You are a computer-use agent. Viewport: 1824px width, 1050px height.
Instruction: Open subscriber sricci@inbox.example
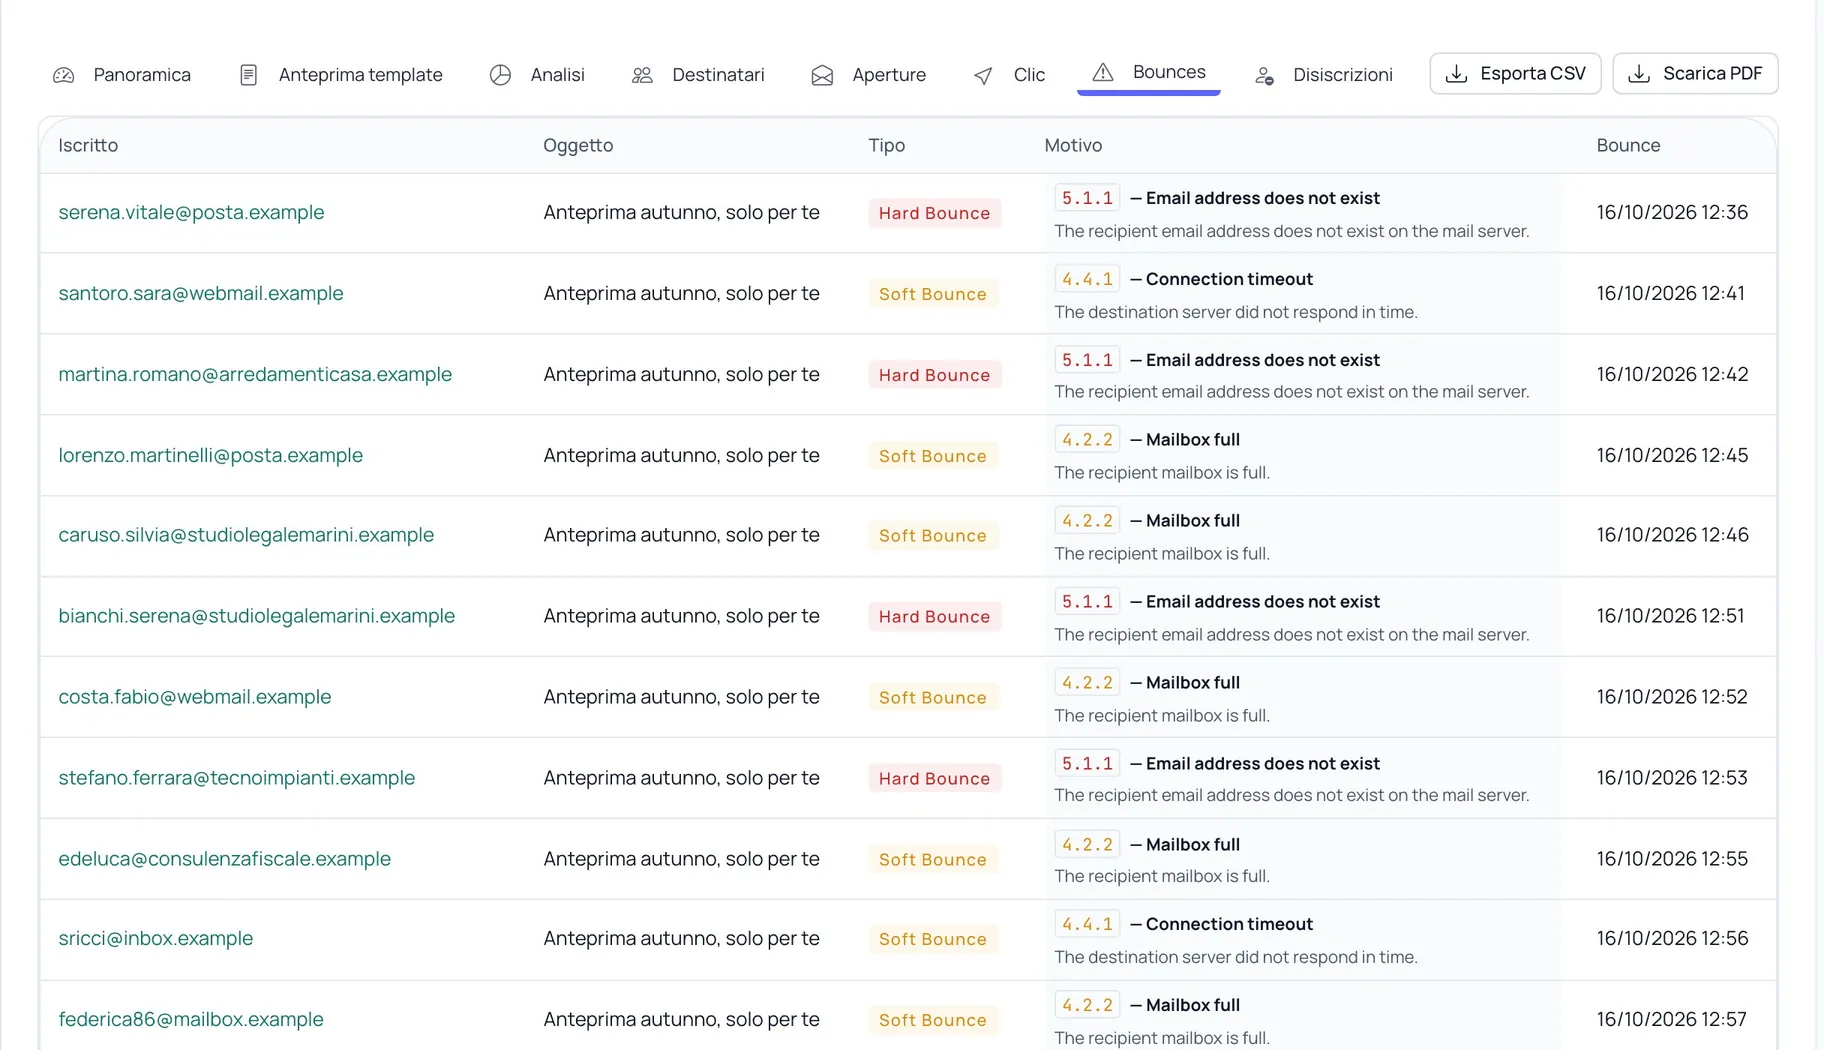point(155,938)
